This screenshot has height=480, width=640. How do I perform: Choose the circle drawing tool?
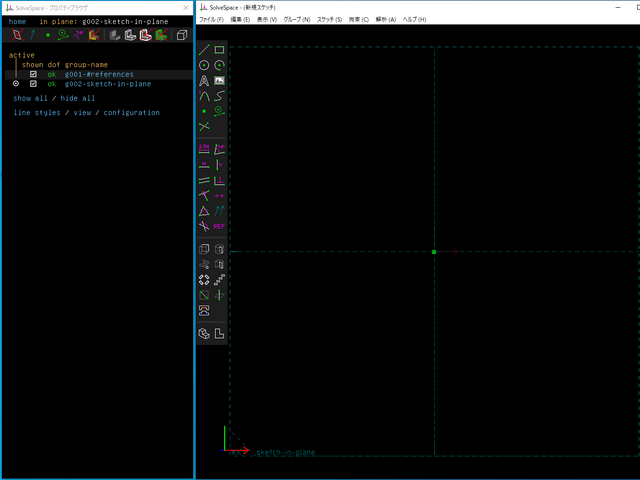click(x=204, y=65)
